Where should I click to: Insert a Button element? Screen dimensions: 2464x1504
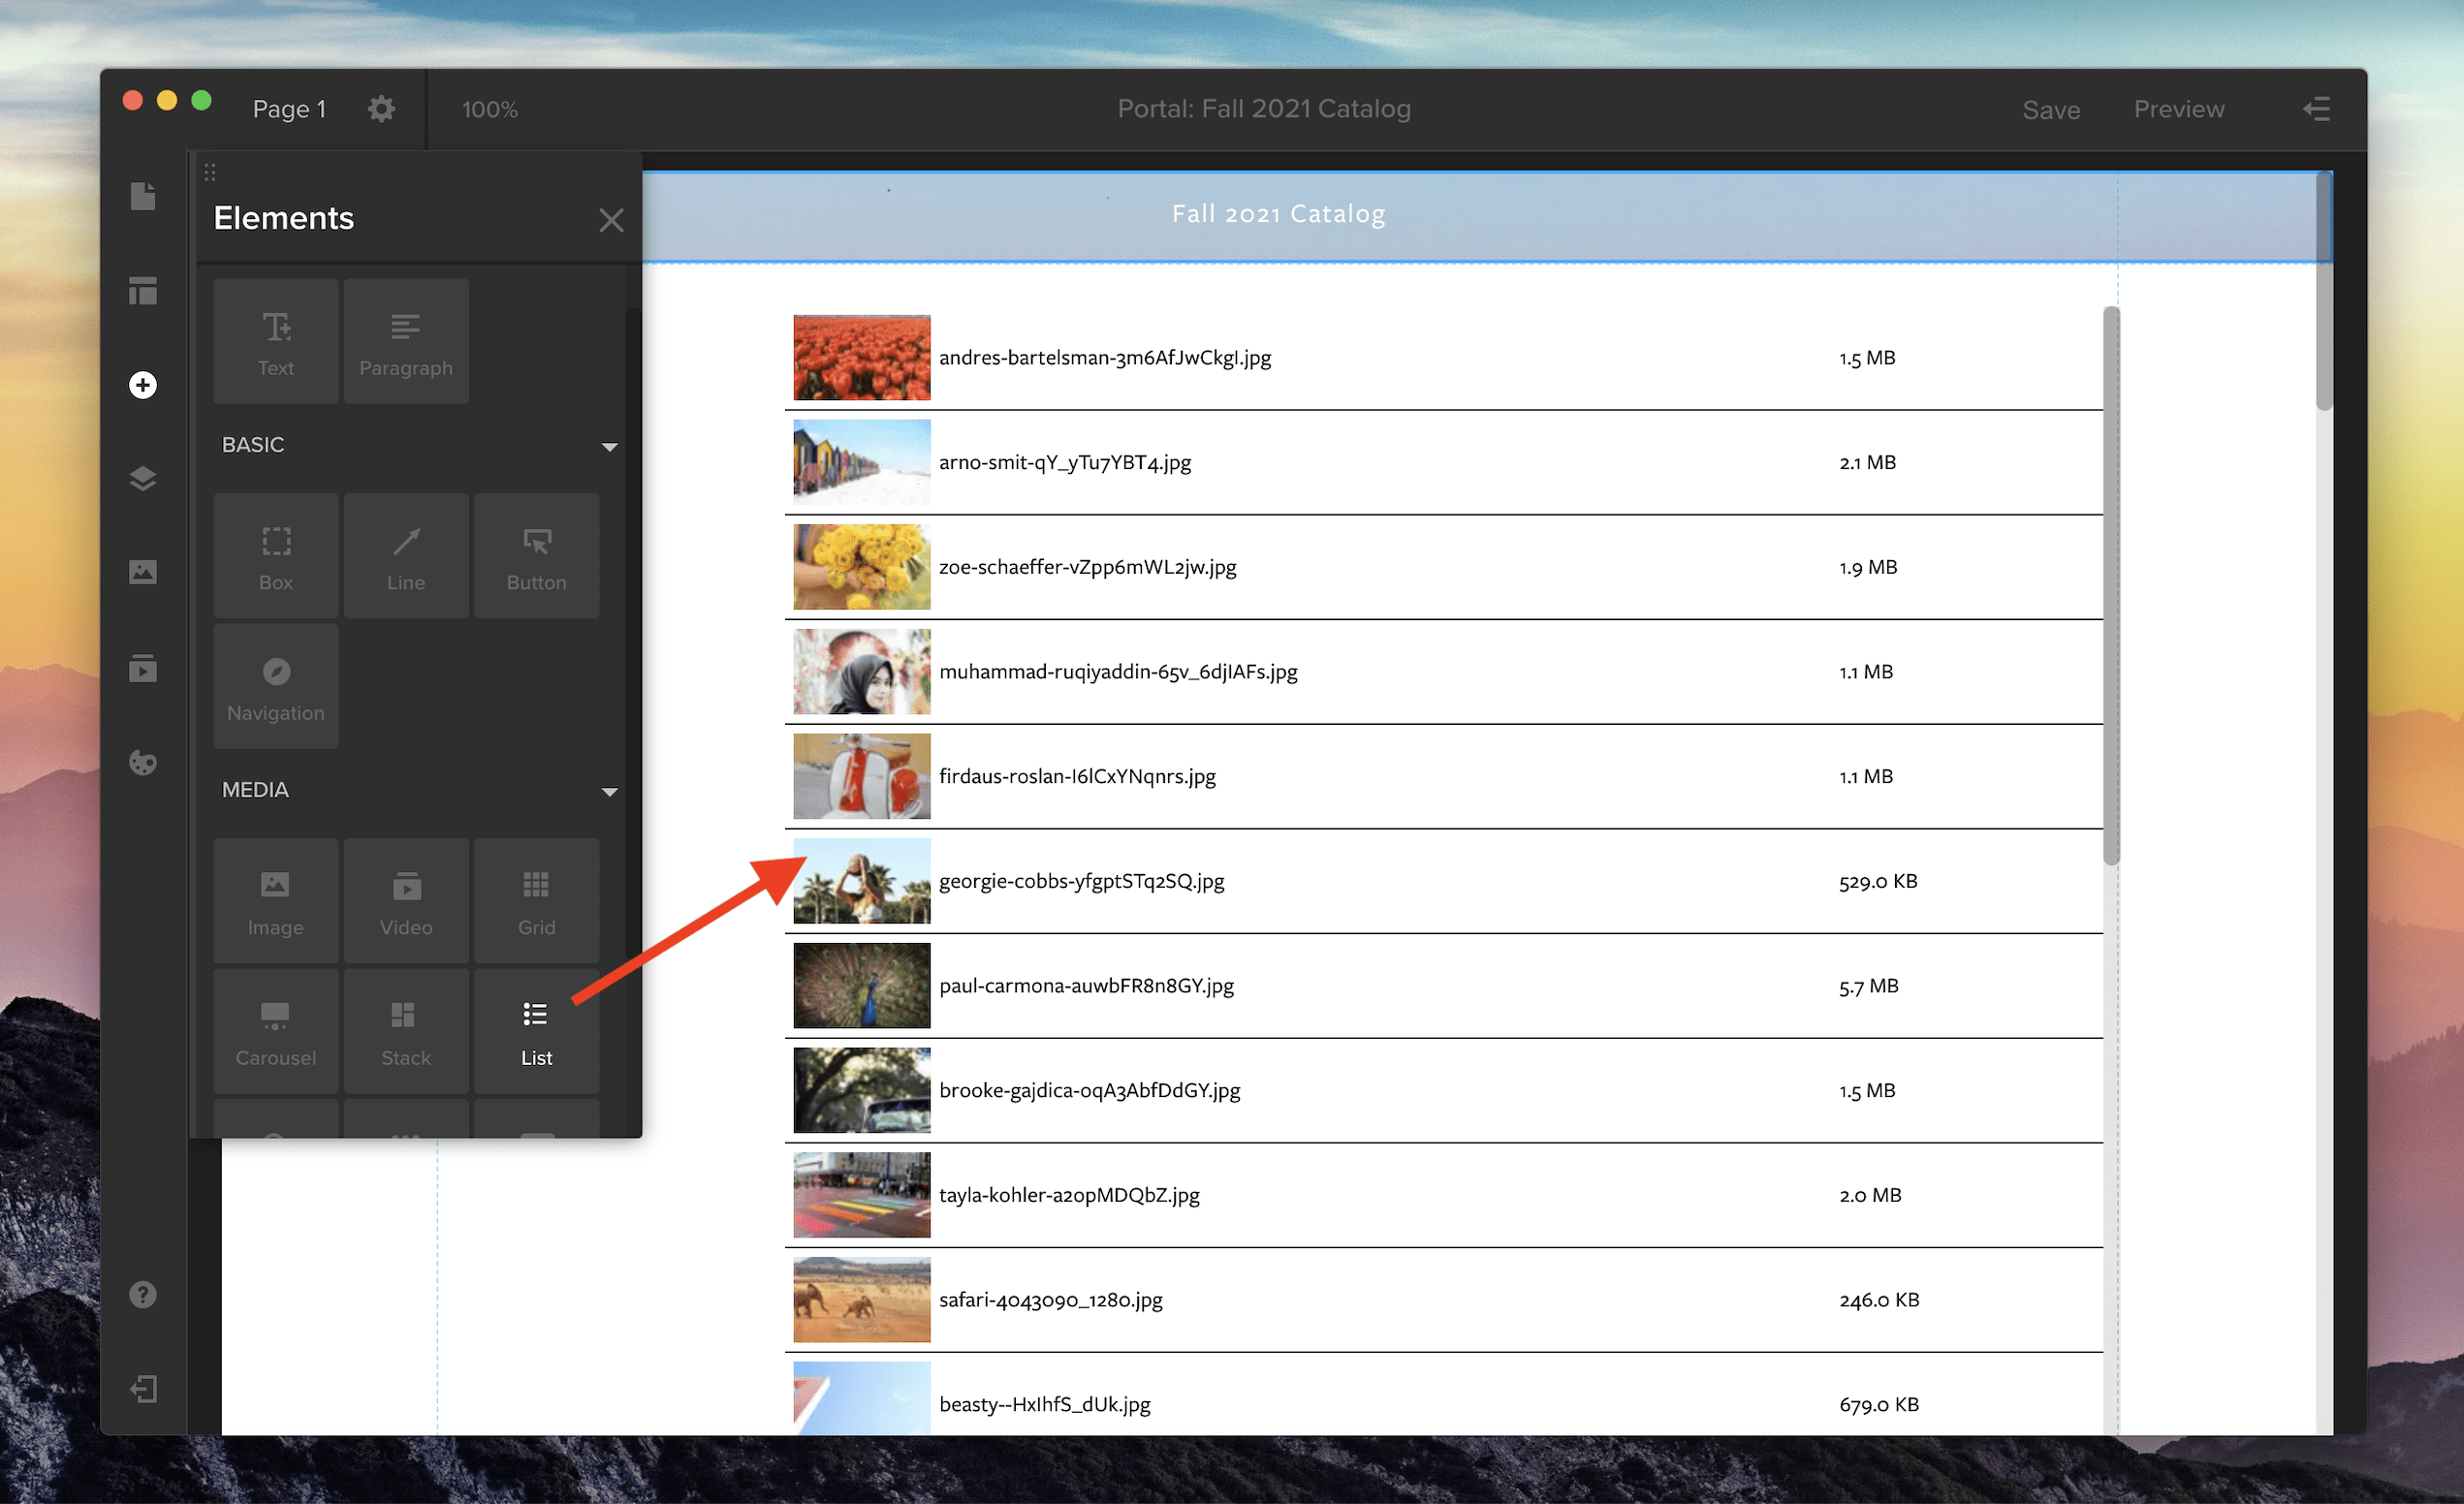537,556
